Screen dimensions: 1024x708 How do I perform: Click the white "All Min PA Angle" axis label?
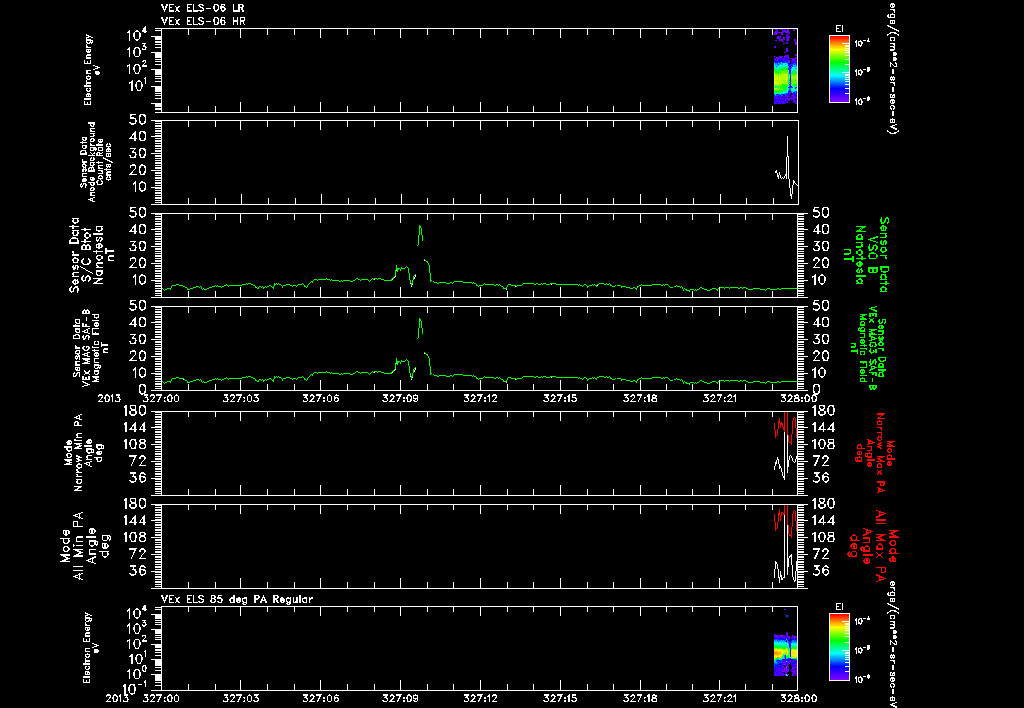(x=86, y=545)
